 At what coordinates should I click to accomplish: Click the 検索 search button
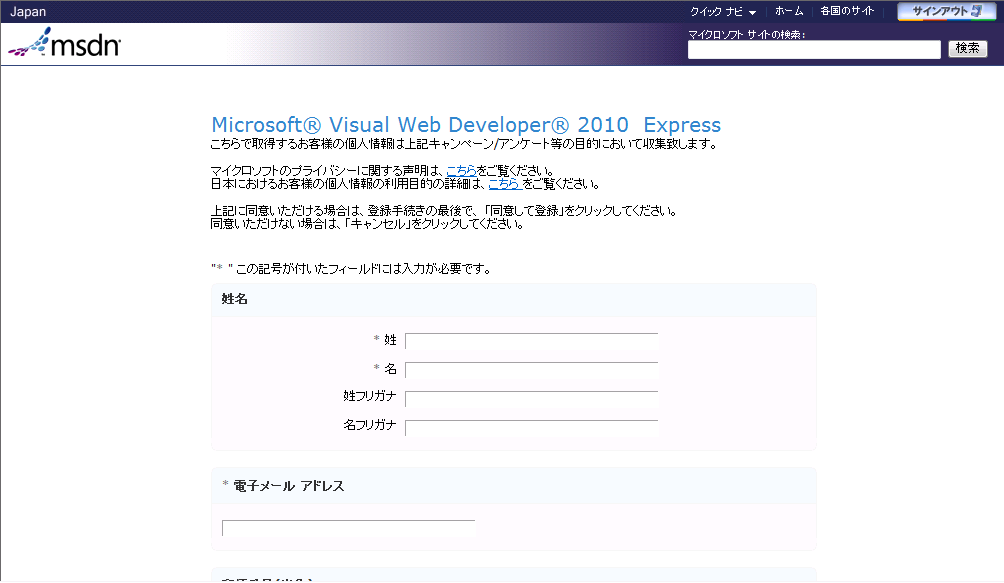click(968, 49)
